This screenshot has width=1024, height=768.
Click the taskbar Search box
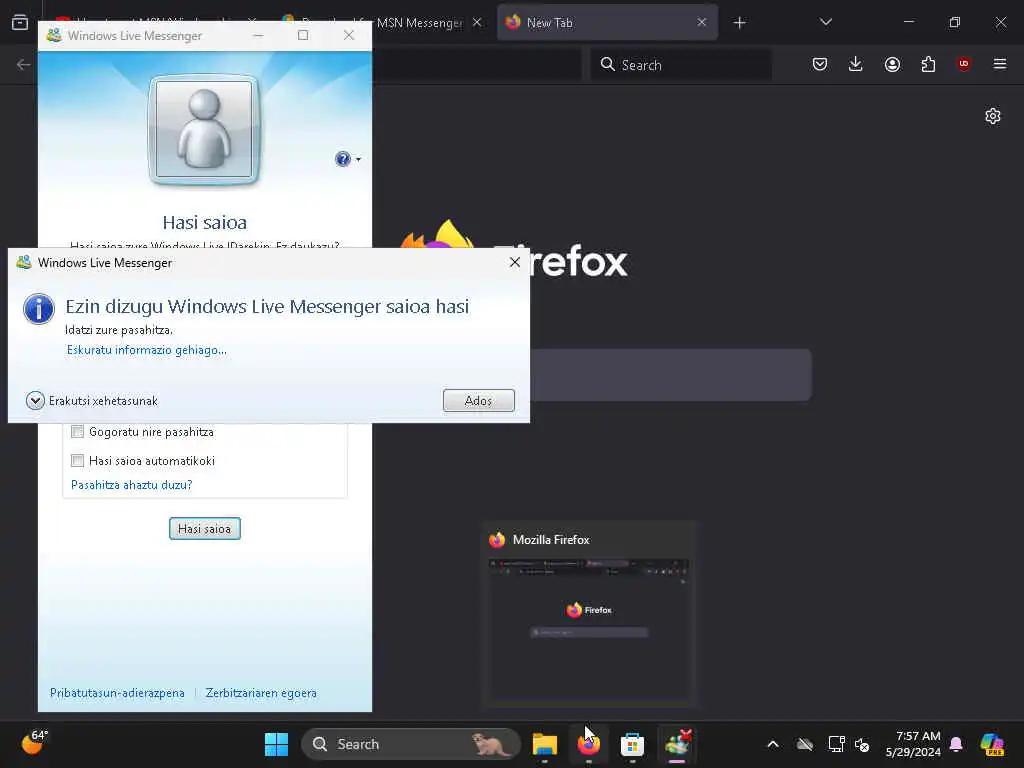[x=411, y=744]
